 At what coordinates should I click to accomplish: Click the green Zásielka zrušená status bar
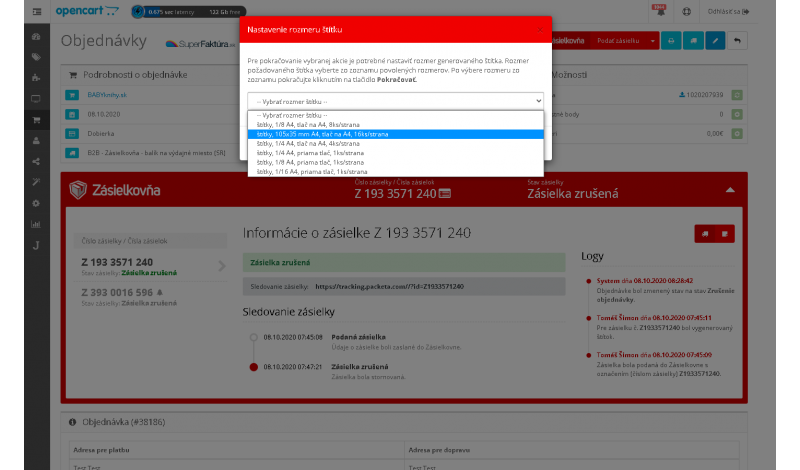404,263
